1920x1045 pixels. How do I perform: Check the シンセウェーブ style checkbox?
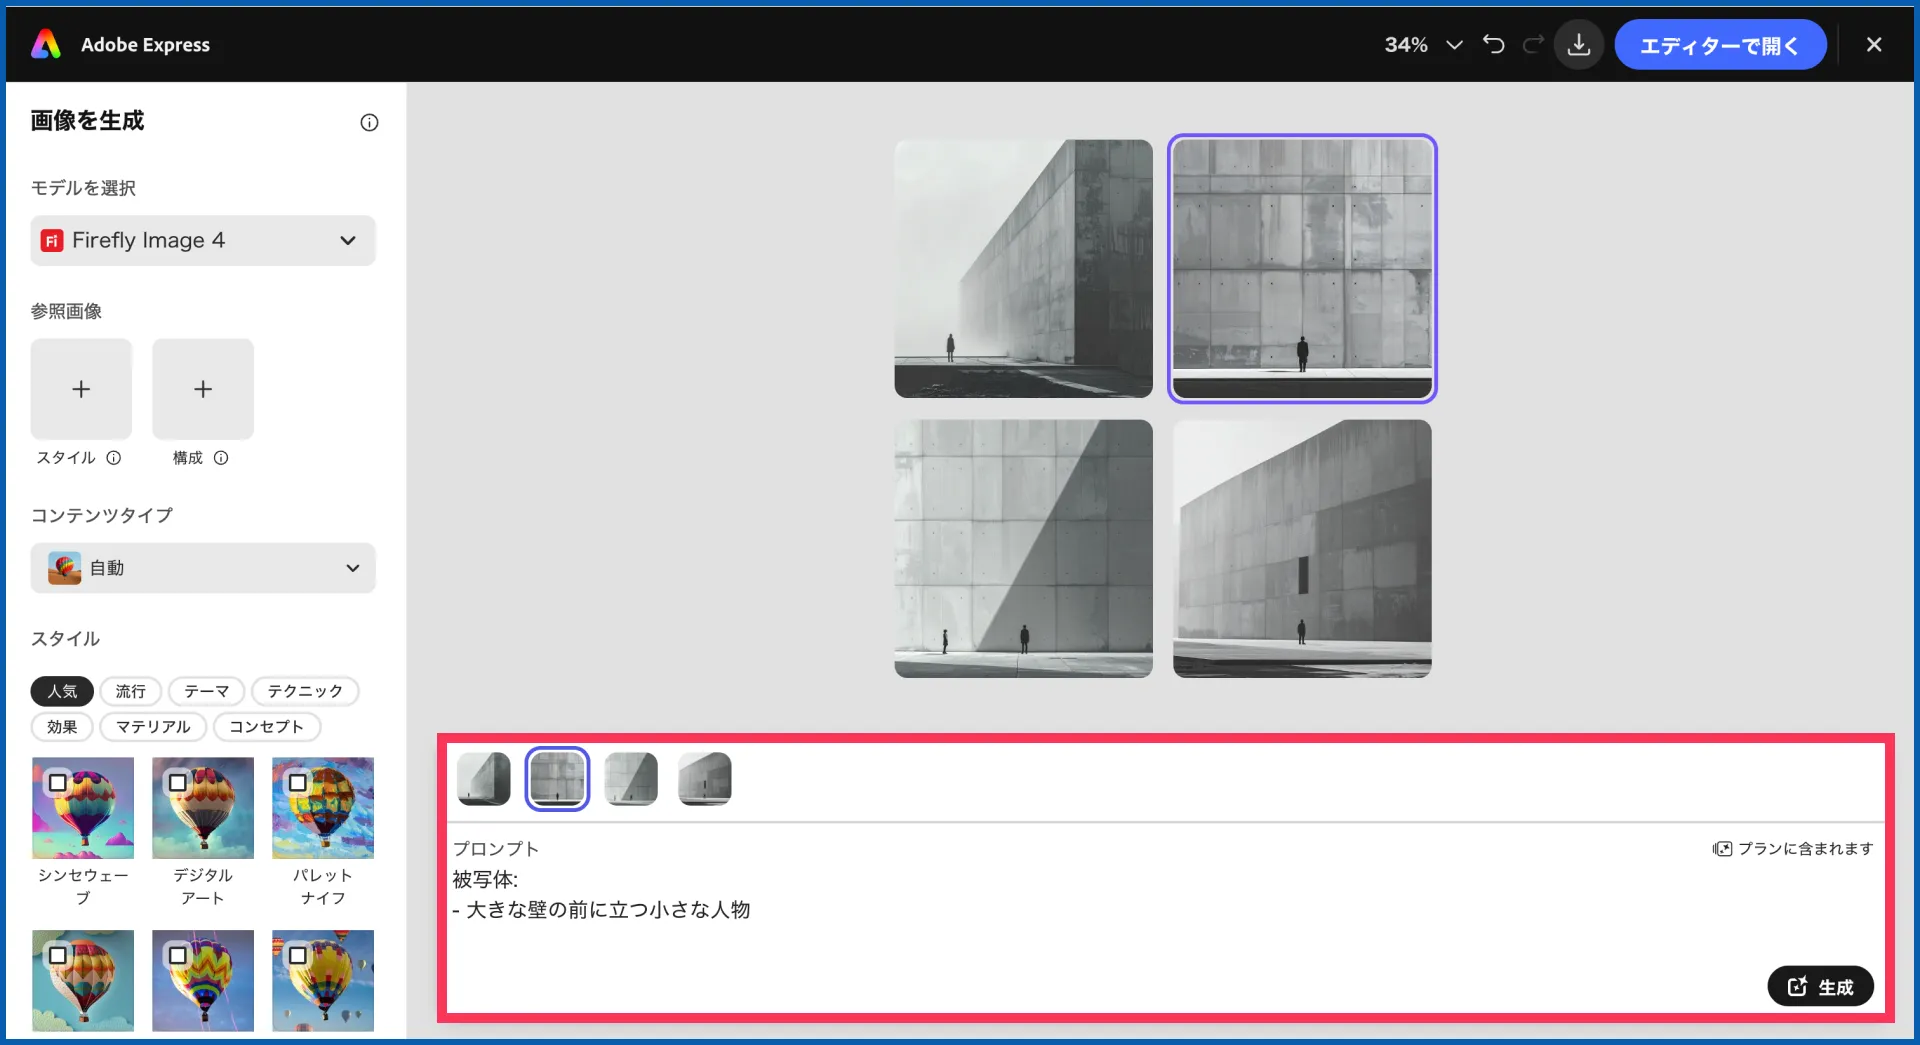click(x=58, y=783)
